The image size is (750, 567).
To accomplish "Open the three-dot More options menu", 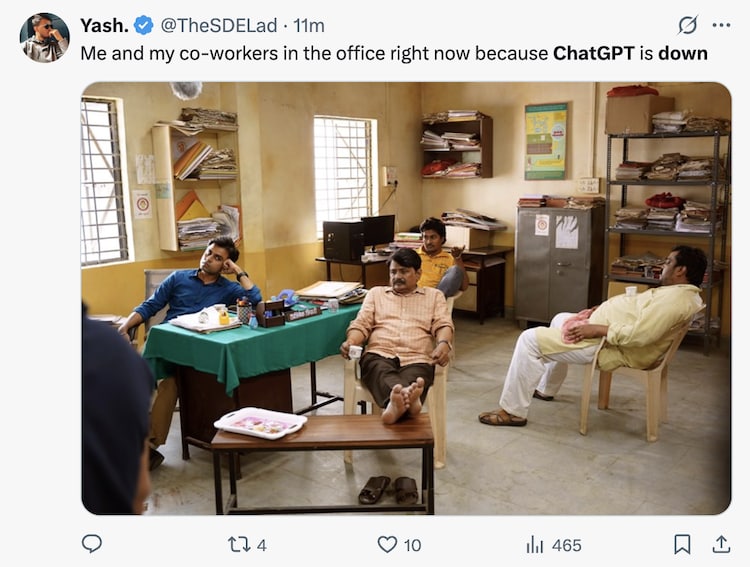I will click(x=721, y=25).
